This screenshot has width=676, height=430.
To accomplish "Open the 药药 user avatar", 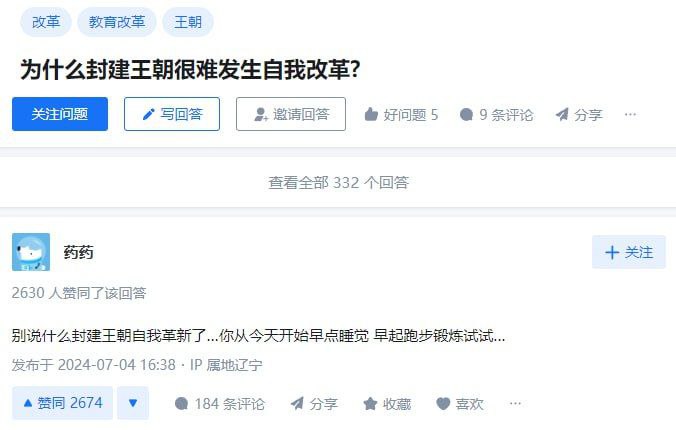I will point(31,252).
